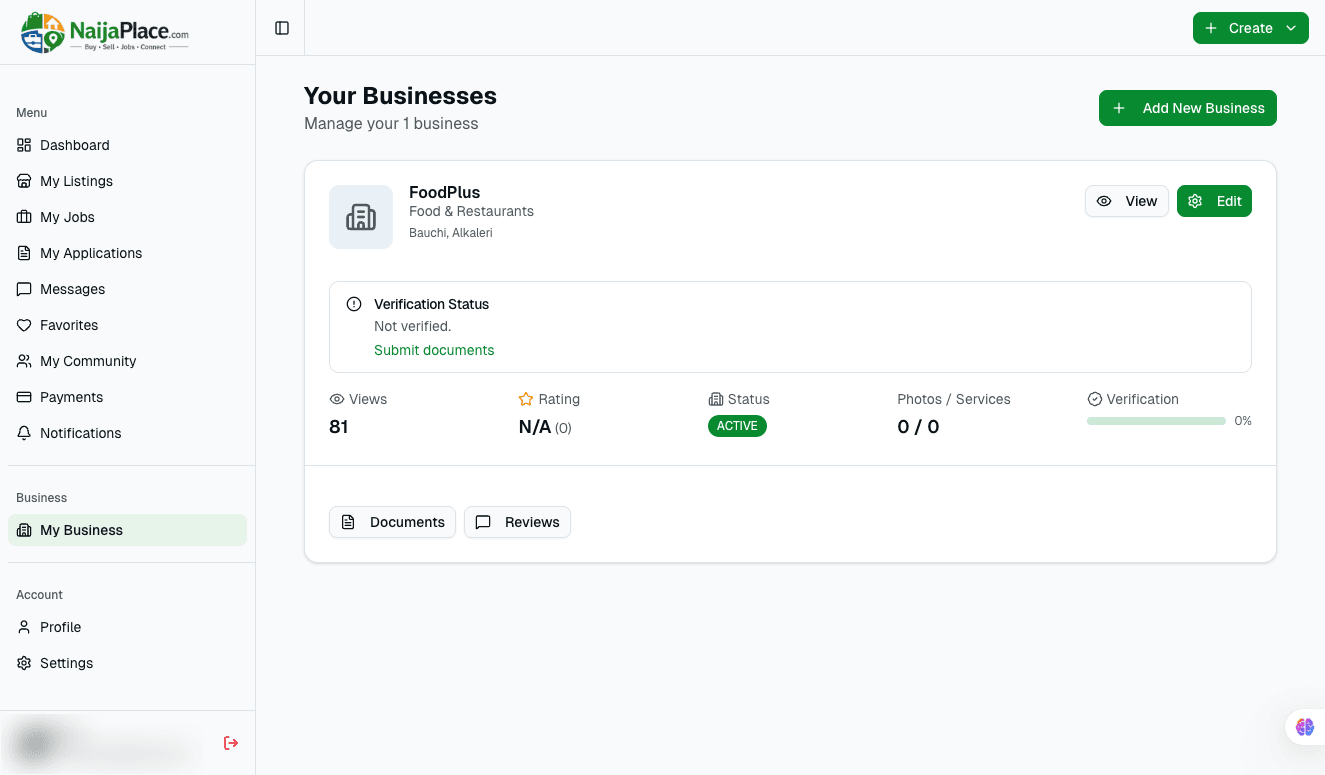Open Notifications from the sidebar
The height and width of the screenshot is (775, 1325).
coord(80,433)
